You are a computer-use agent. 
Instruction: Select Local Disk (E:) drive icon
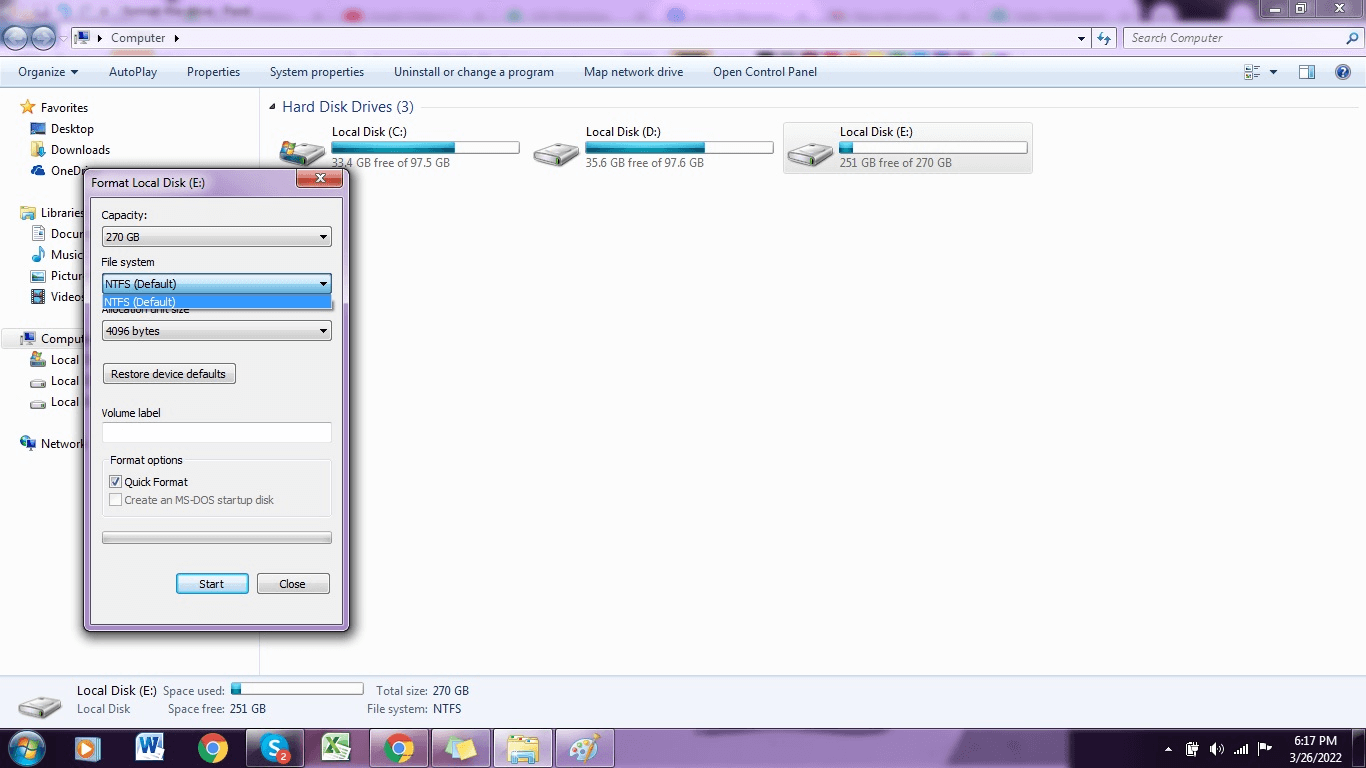[x=810, y=153]
